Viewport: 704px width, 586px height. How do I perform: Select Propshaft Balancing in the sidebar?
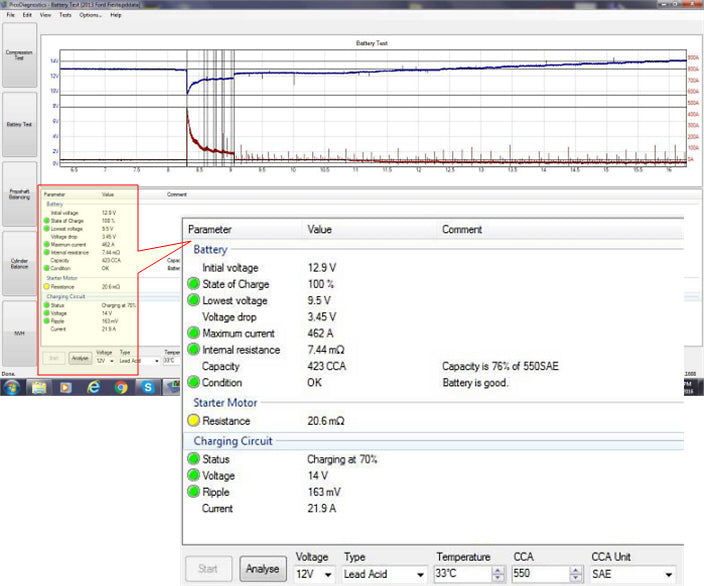[19, 194]
